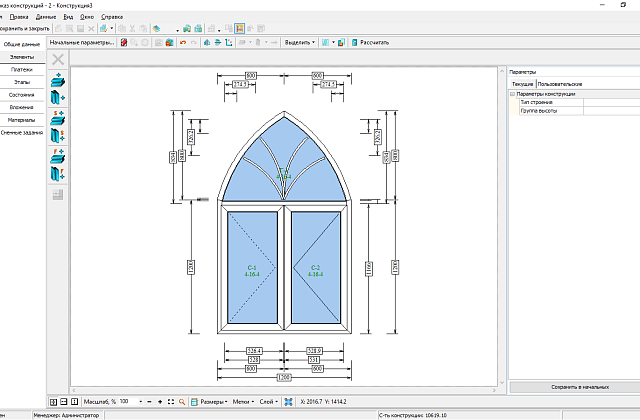640x420 pixels.
Task: Click Сохранить и закрыть button
Action: pos(25,29)
